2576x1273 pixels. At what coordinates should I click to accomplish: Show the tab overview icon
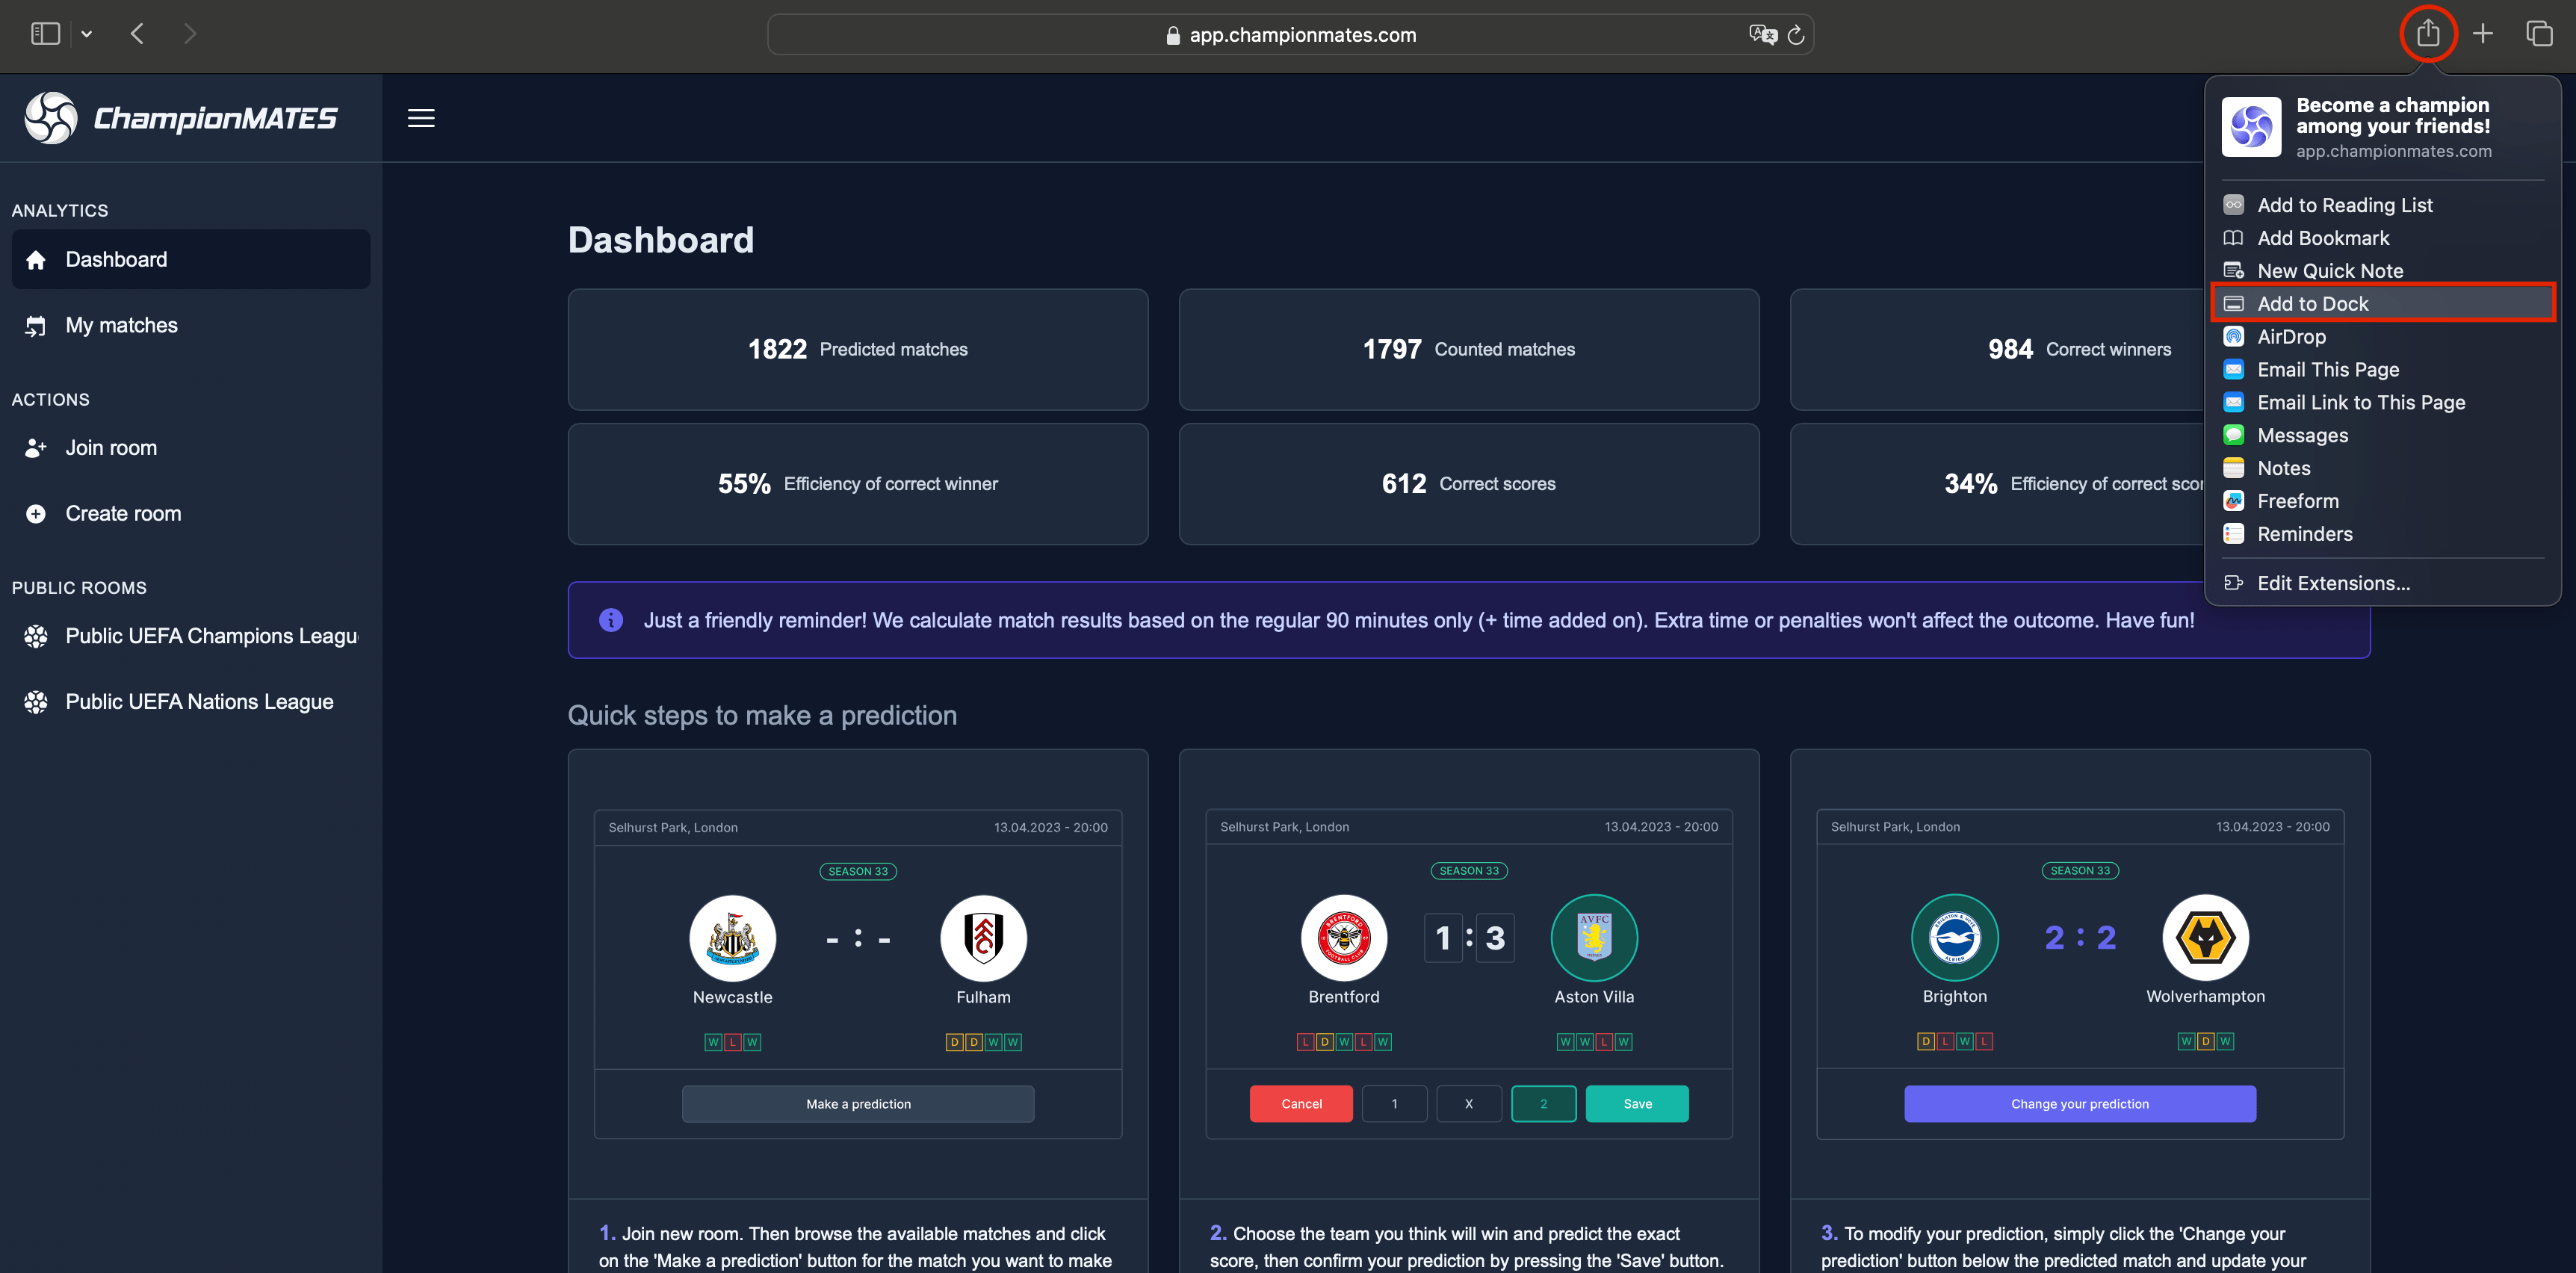2539,34
